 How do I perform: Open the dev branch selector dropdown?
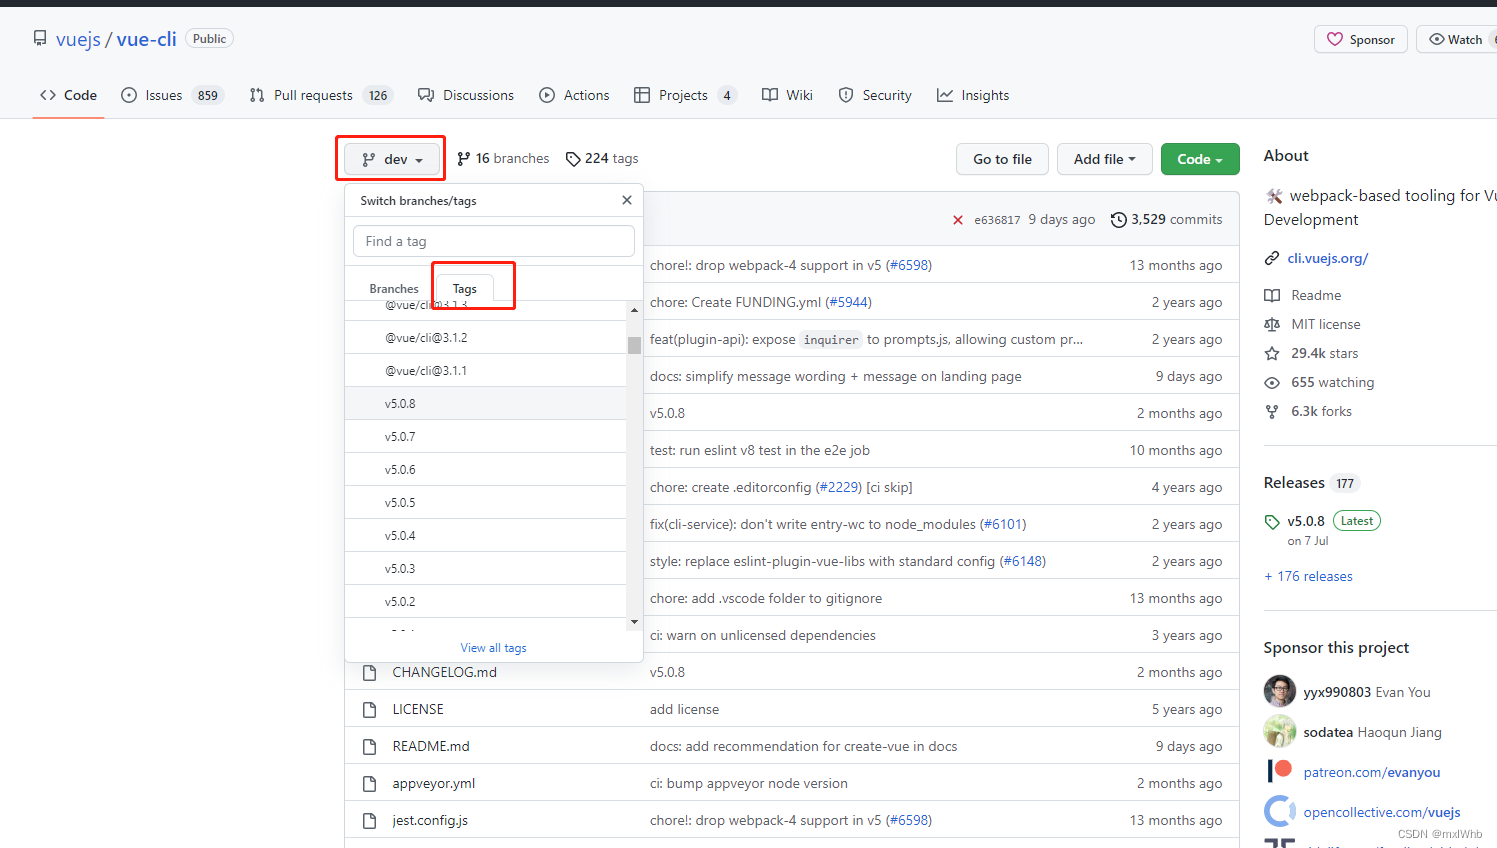pos(392,159)
